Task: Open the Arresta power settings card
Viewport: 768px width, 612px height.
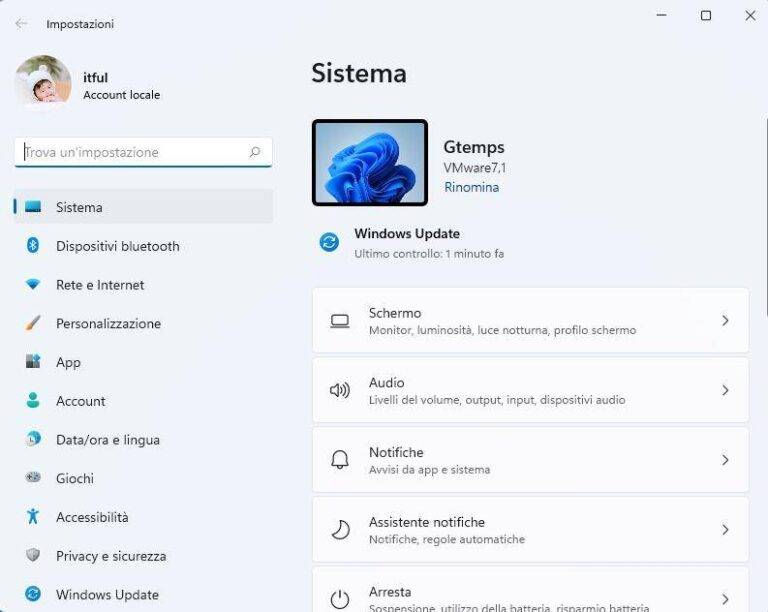Action: coord(530,590)
